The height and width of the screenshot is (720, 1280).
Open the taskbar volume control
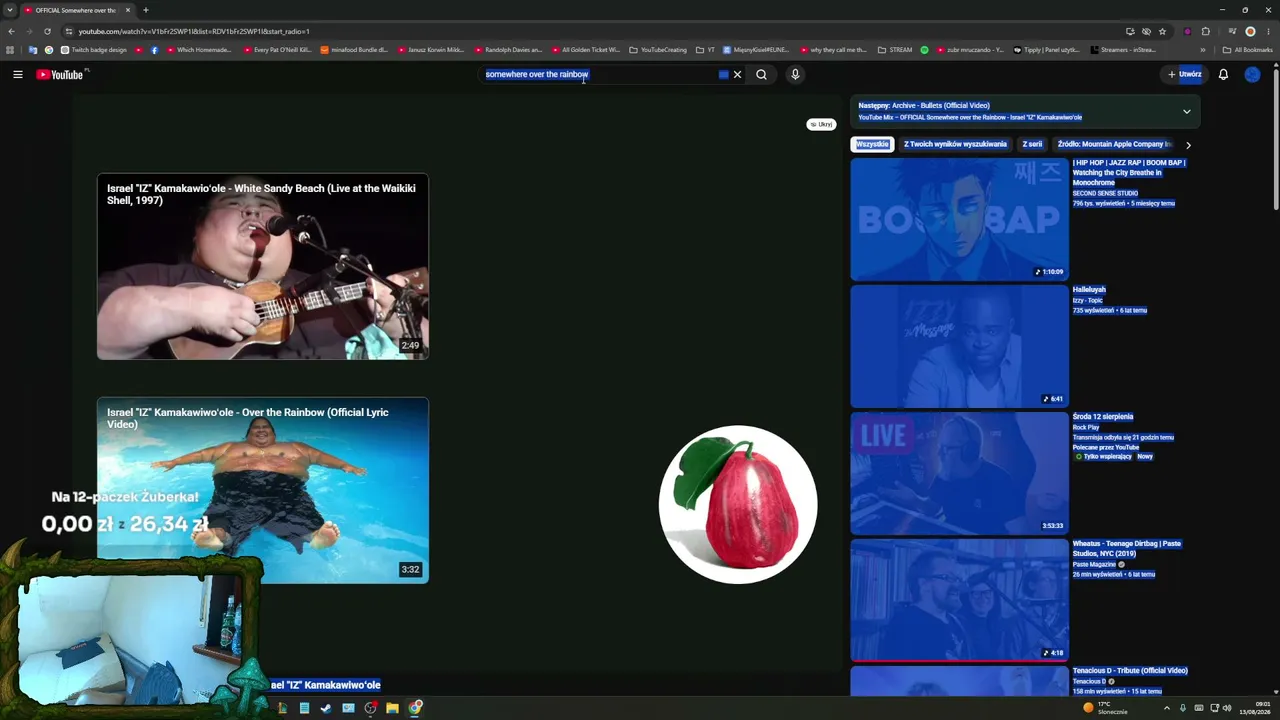[x=1227, y=708]
